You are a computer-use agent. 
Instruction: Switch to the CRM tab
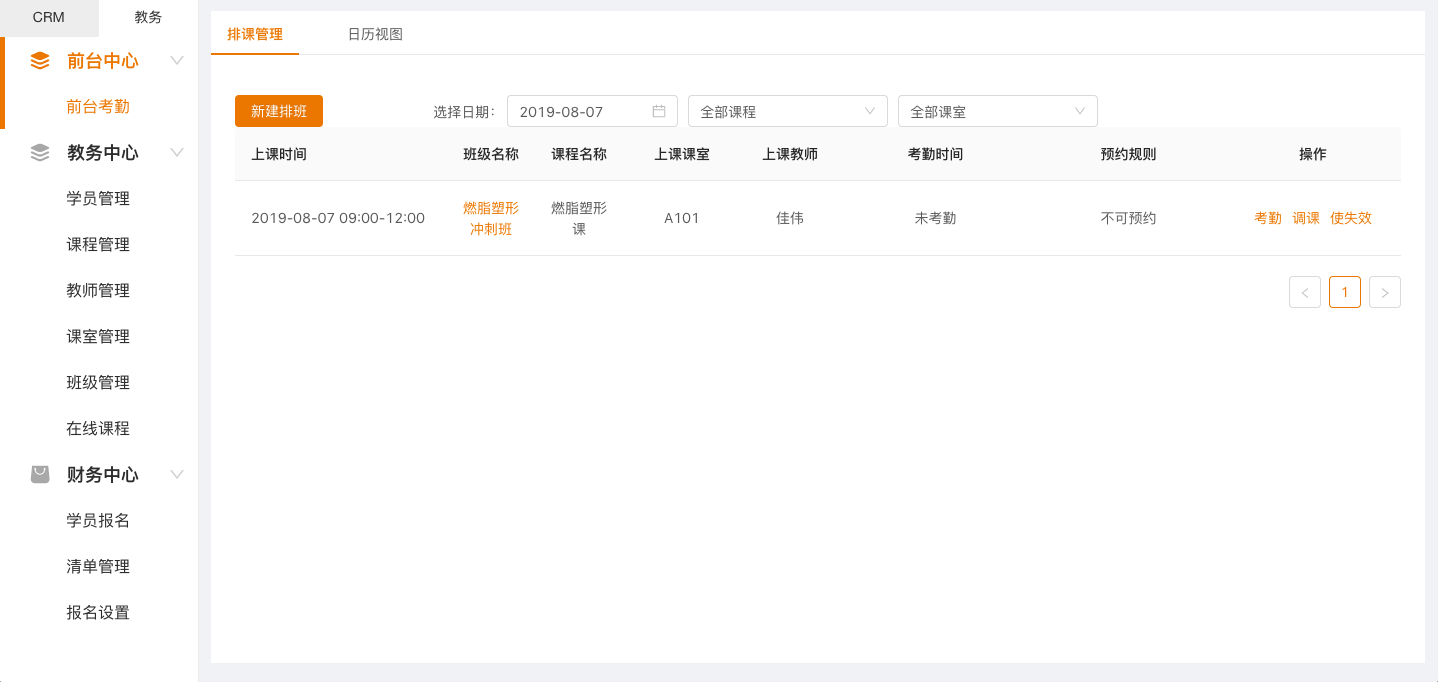click(x=49, y=17)
